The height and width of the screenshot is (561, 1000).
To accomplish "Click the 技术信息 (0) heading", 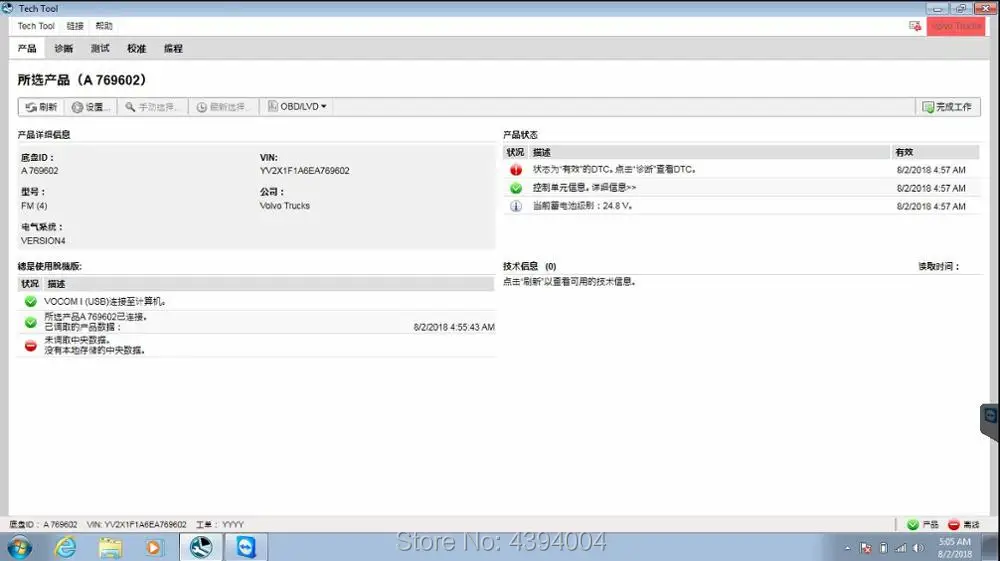I will [529, 266].
